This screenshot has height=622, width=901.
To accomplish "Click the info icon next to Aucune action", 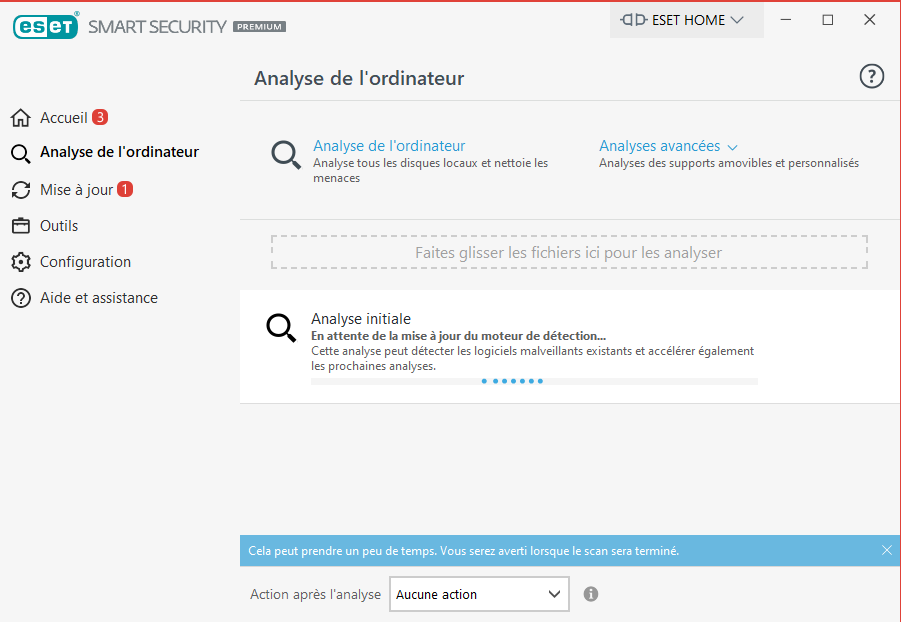I will (591, 594).
